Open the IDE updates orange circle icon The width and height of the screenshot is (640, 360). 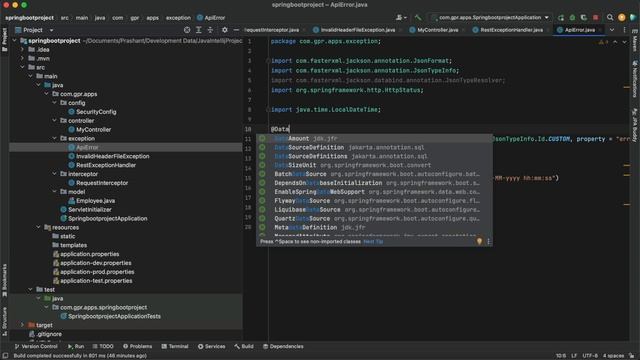coord(621,18)
